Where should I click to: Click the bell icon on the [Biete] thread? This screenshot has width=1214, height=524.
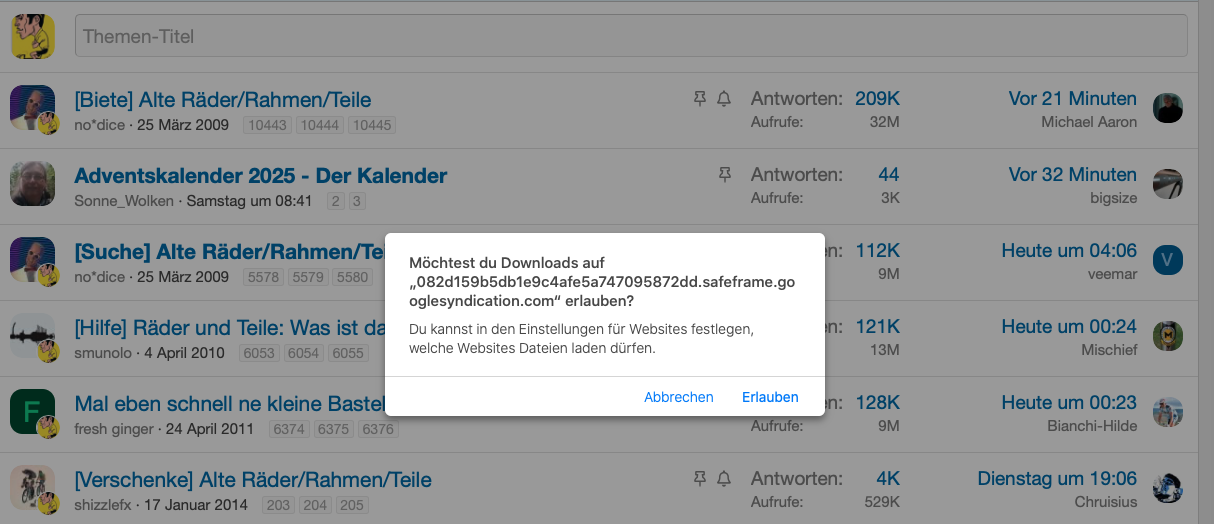pyautogui.click(x=724, y=99)
